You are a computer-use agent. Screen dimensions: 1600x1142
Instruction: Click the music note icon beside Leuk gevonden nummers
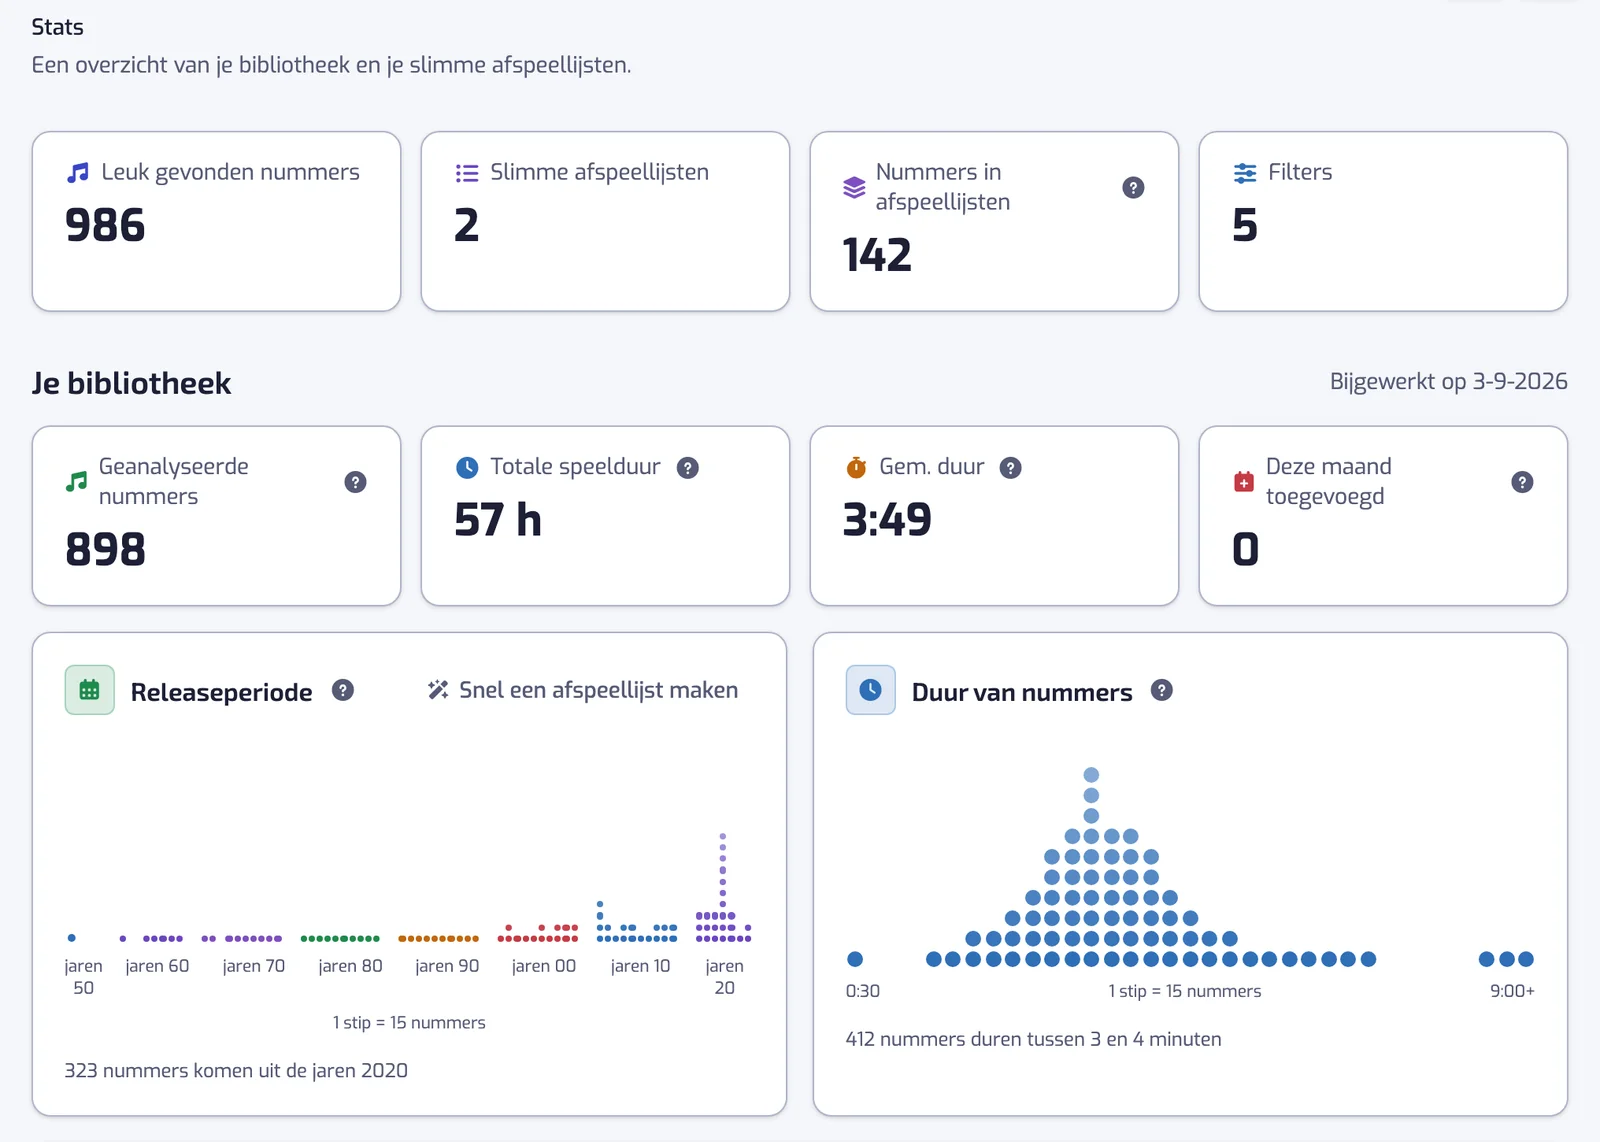coord(78,173)
